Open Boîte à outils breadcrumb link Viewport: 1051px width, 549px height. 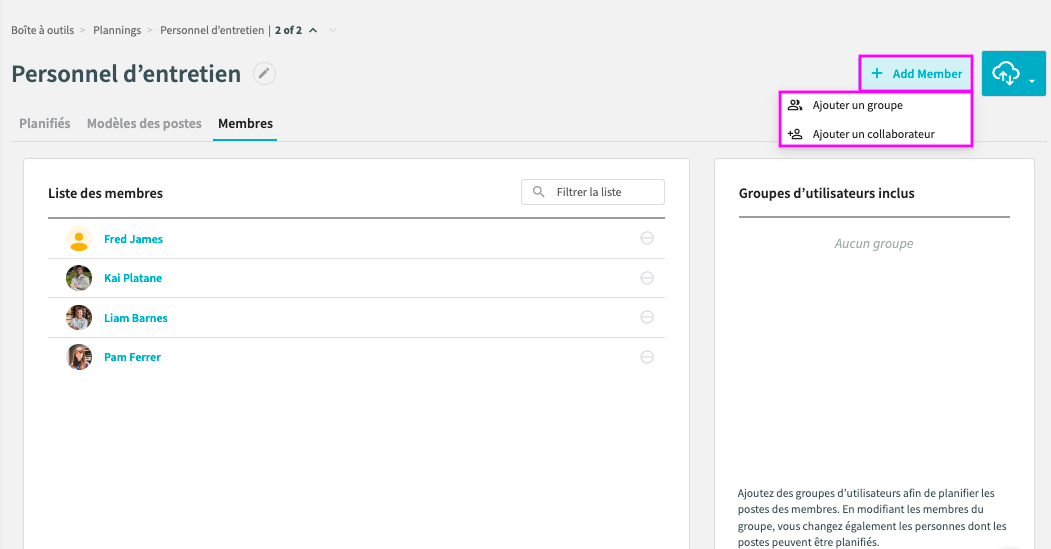point(42,30)
